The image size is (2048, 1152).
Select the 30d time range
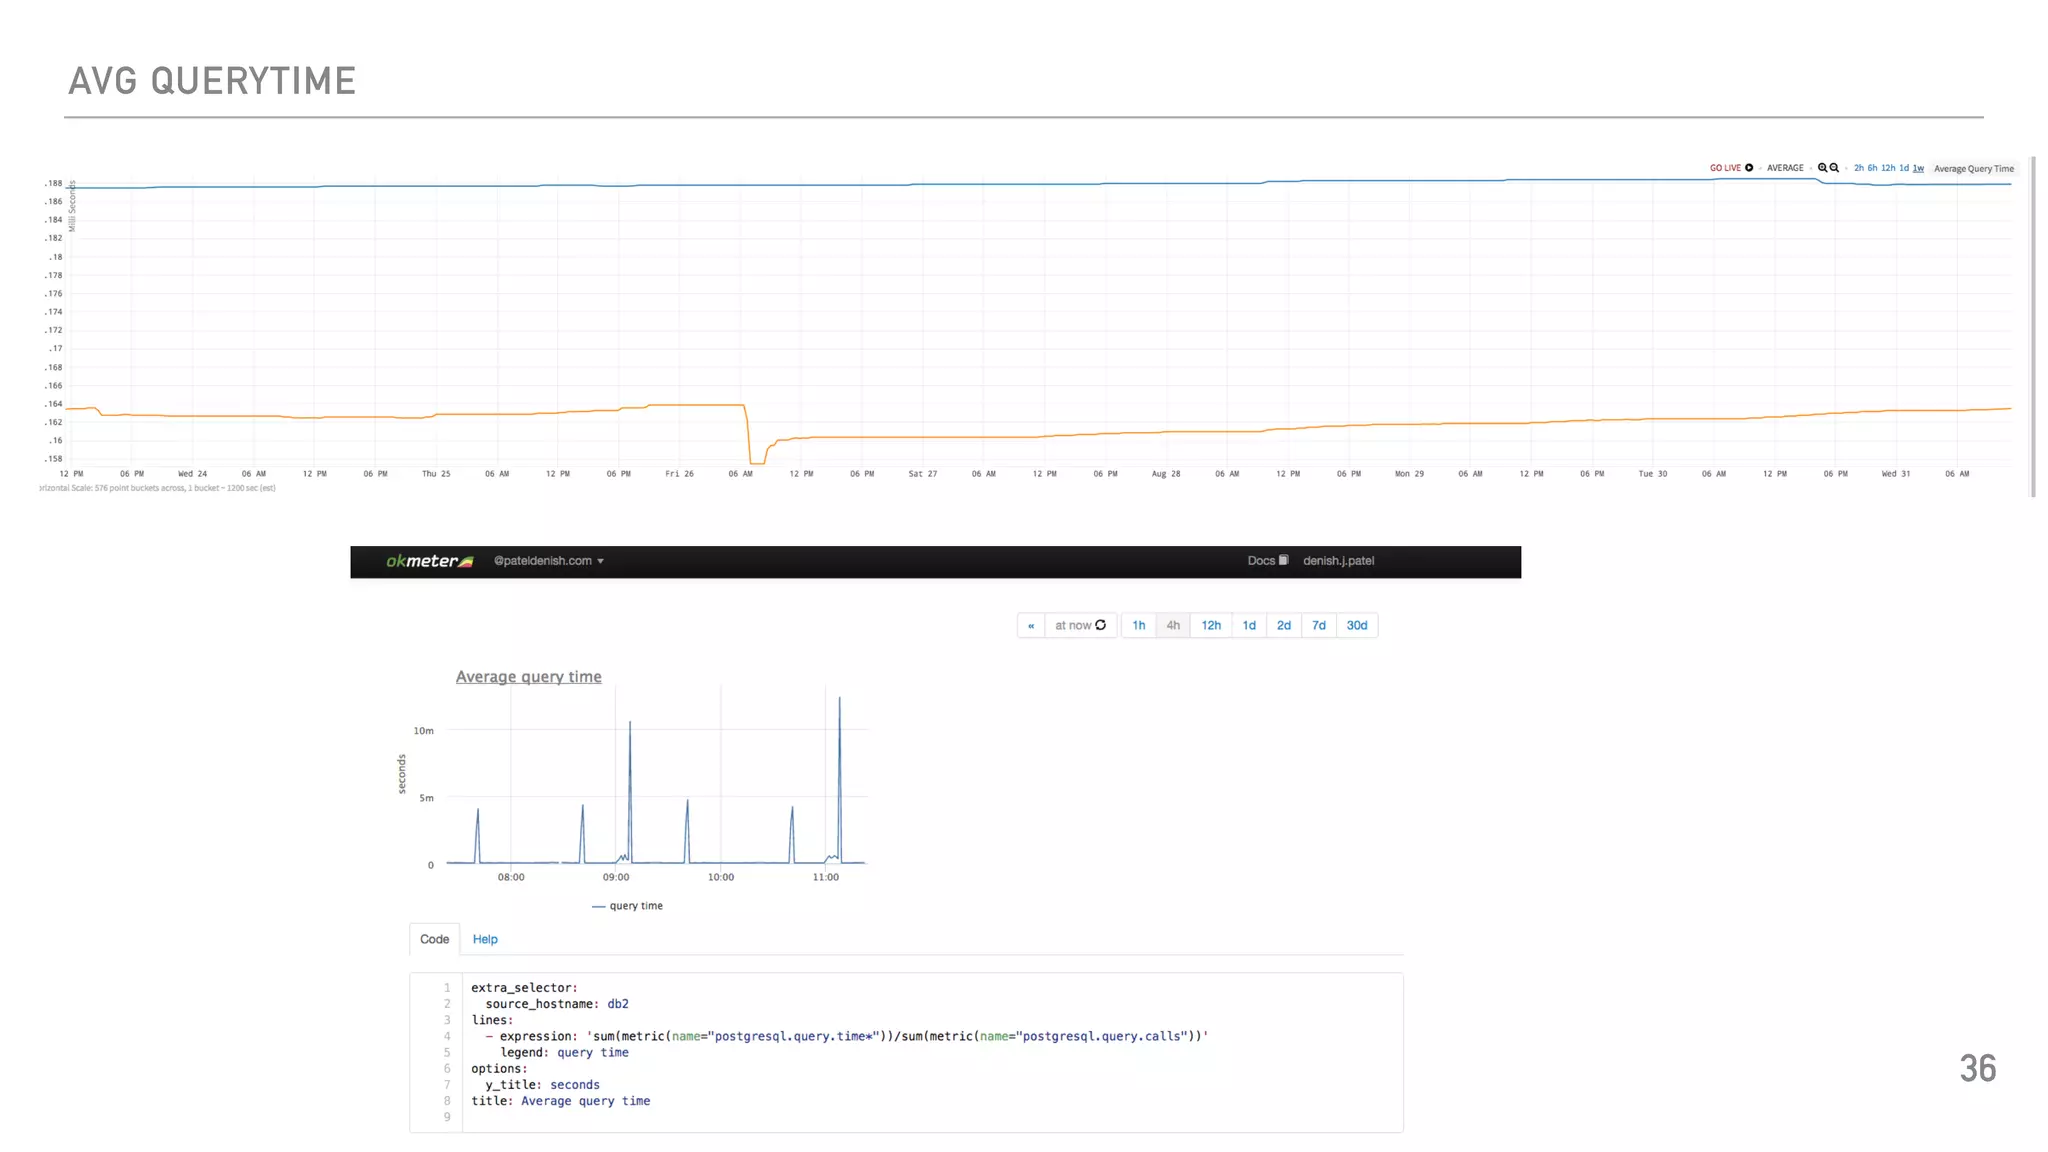click(x=1356, y=625)
